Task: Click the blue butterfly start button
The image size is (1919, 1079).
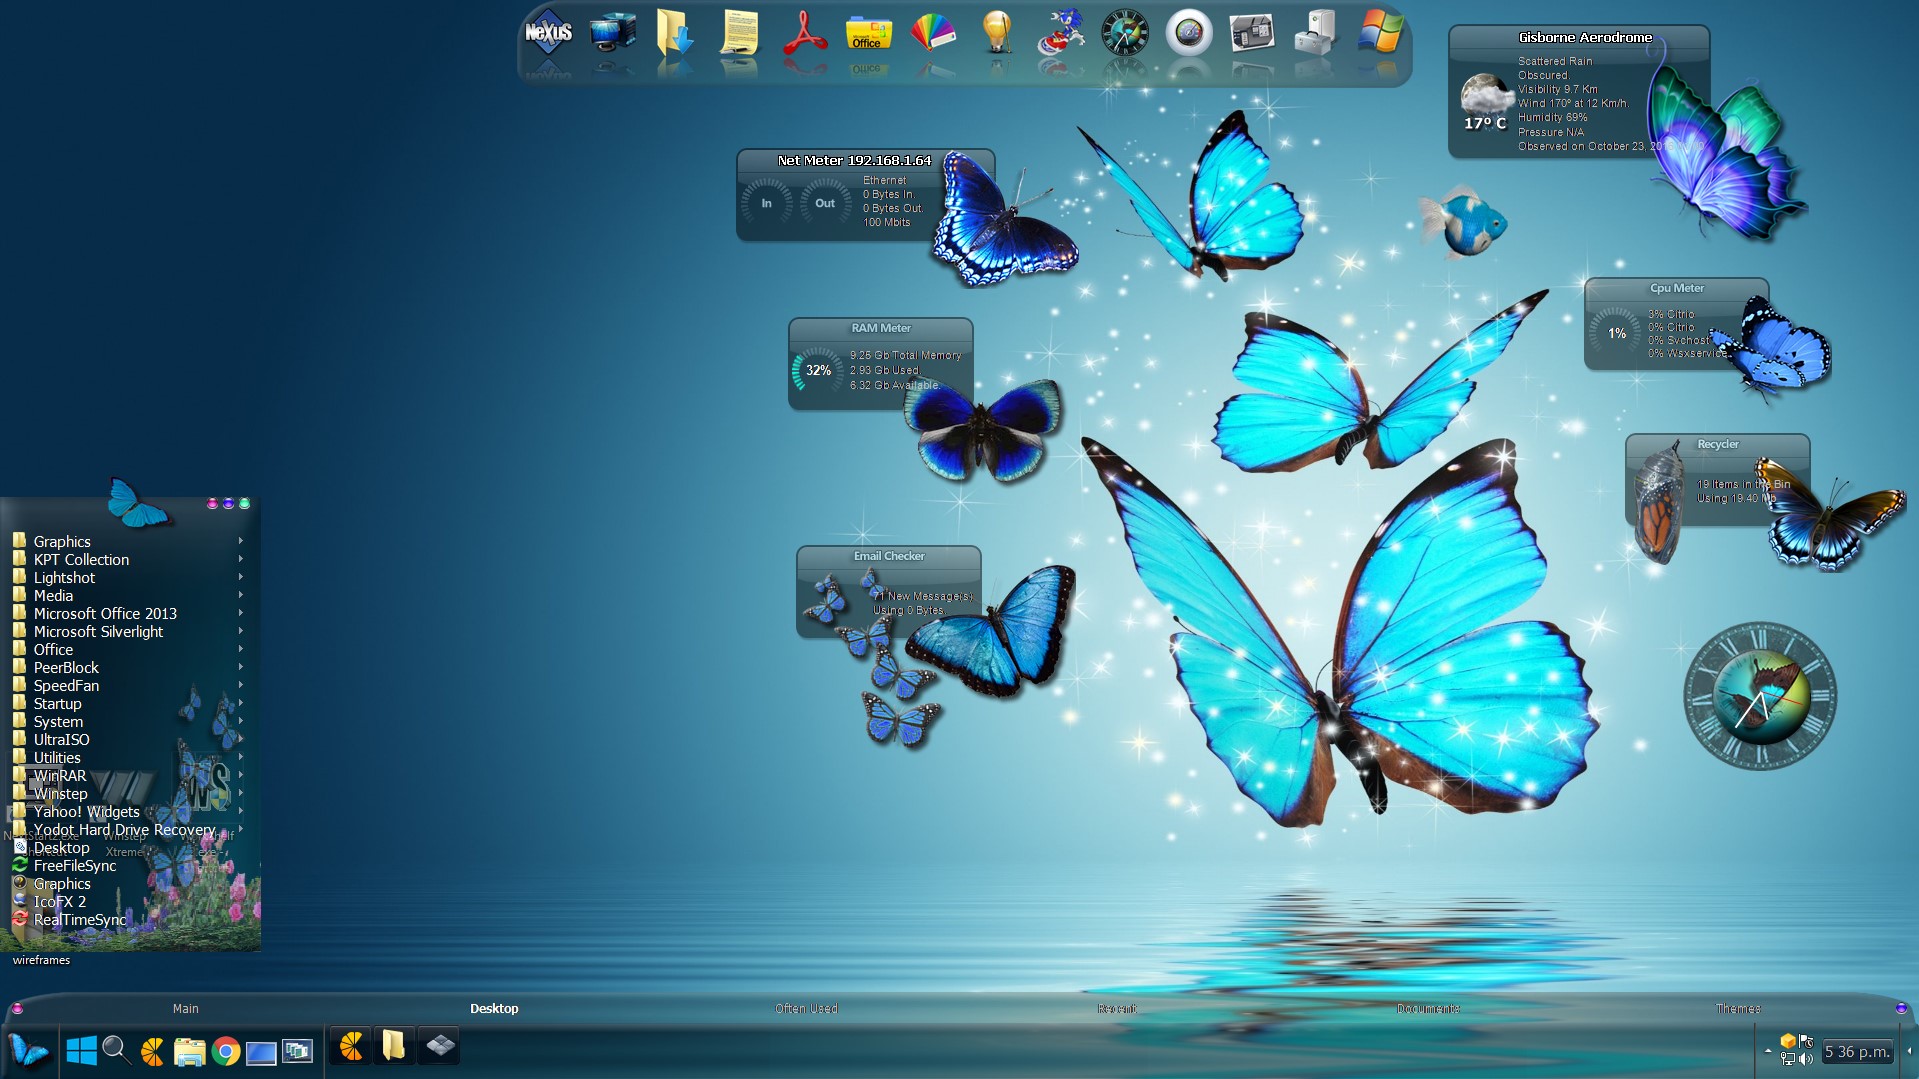Action: 28,1051
